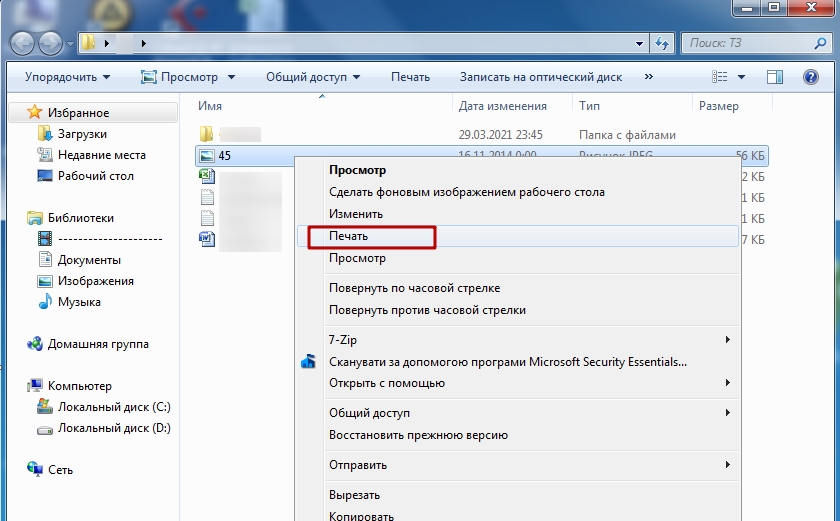Open Недавние места in Favorites
This screenshot has width=840, height=521.
coord(101,155)
